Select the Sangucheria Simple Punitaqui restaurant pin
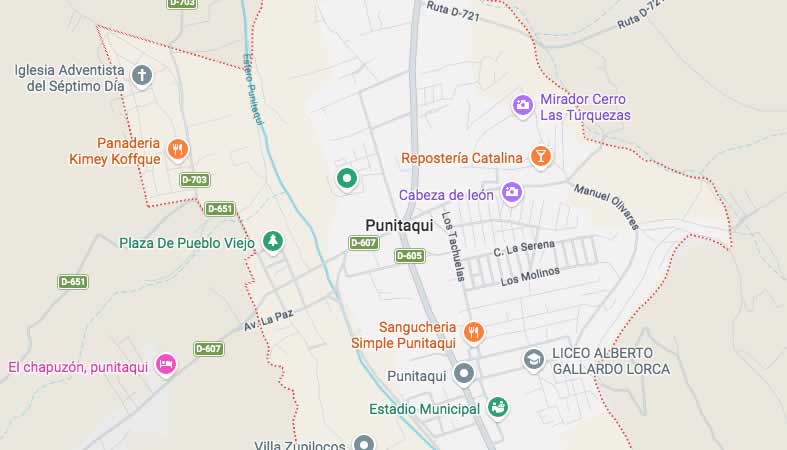 [x=473, y=333]
